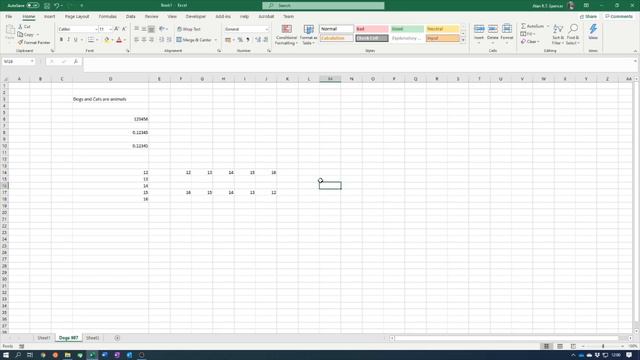Viewport: 640px width, 360px height.
Task: Apply Comma Style formatting
Action: [x=248, y=40]
